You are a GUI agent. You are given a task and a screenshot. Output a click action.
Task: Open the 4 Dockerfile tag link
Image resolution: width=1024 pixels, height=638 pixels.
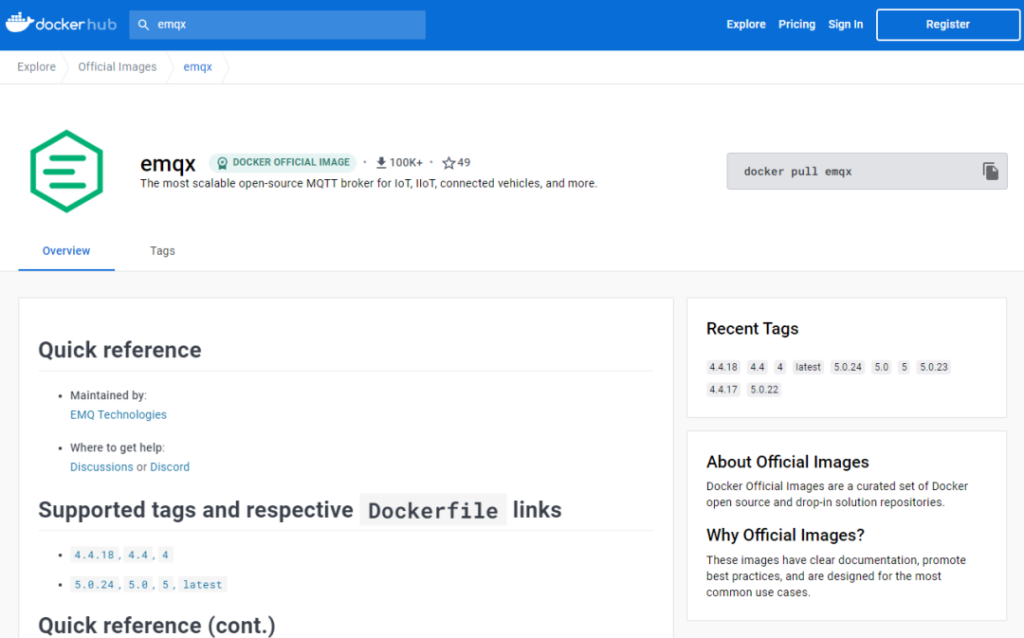(165, 555)
